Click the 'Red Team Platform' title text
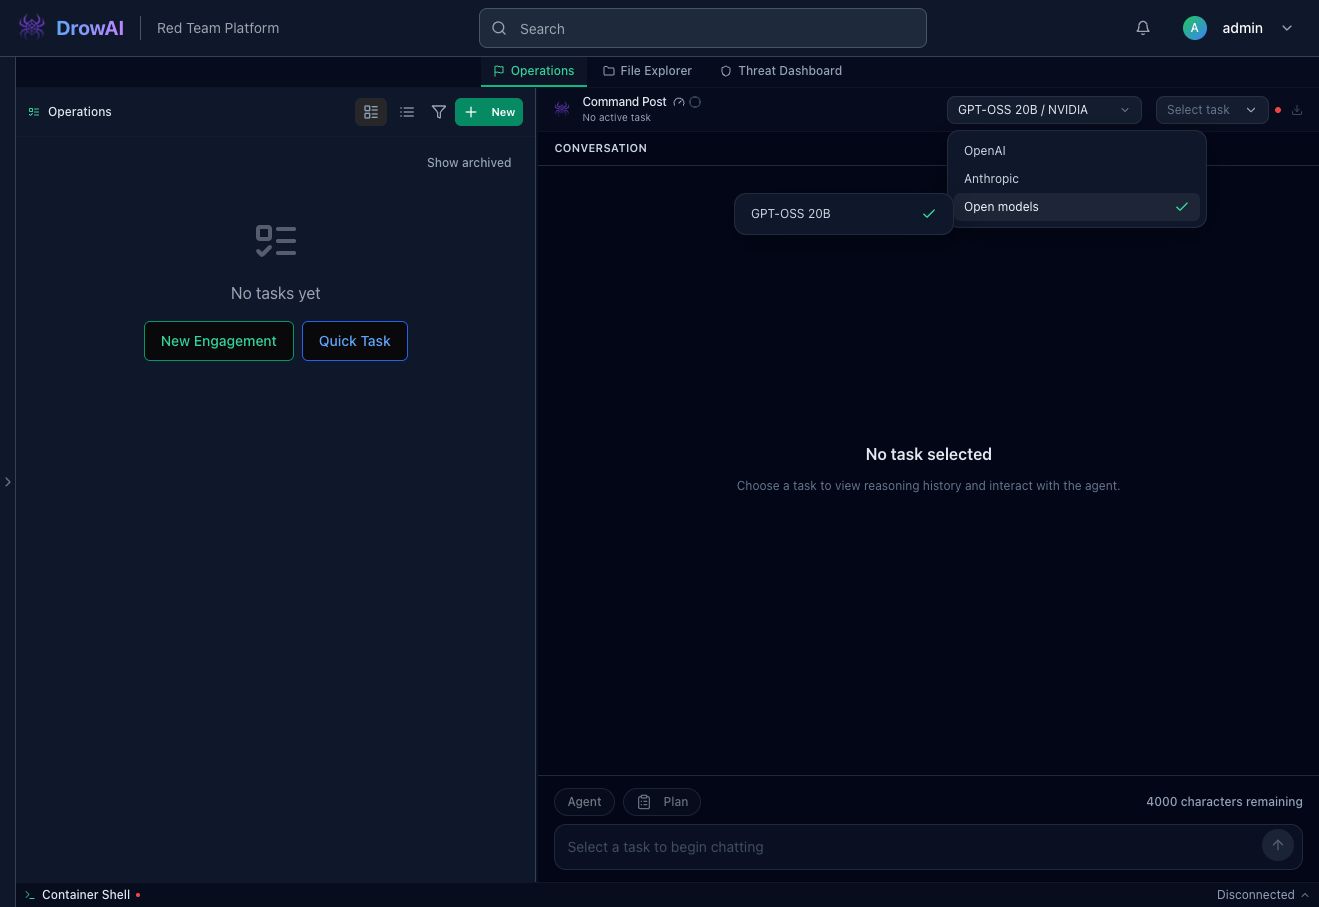The height and width of the screenshot is (907, 1319). 218,28
